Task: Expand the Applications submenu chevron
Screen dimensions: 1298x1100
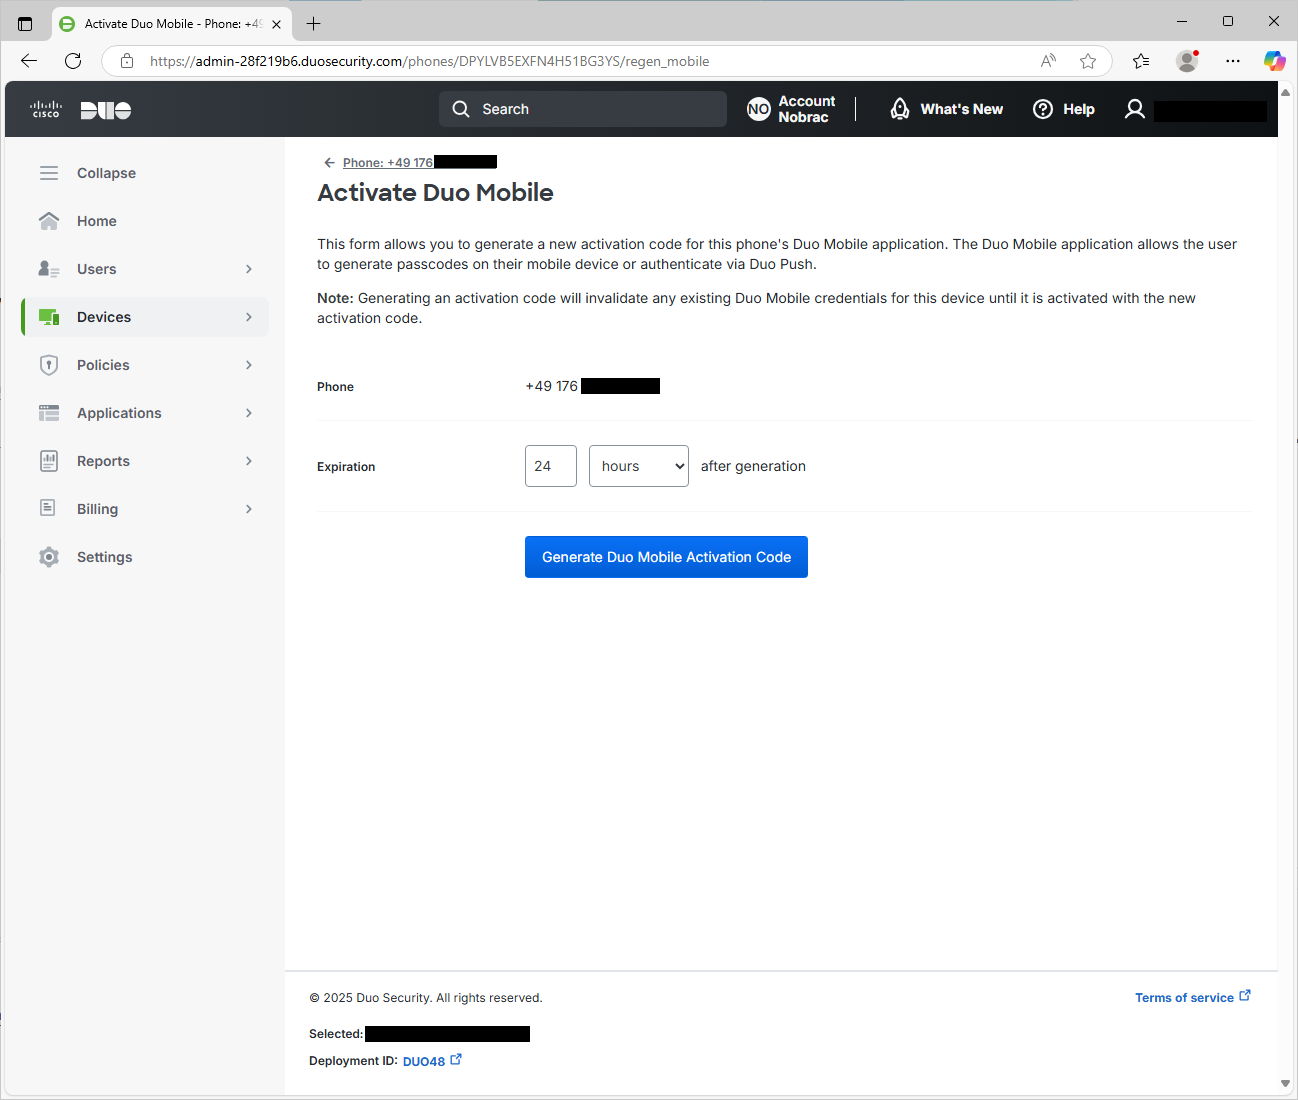Action: pos(249,413)
